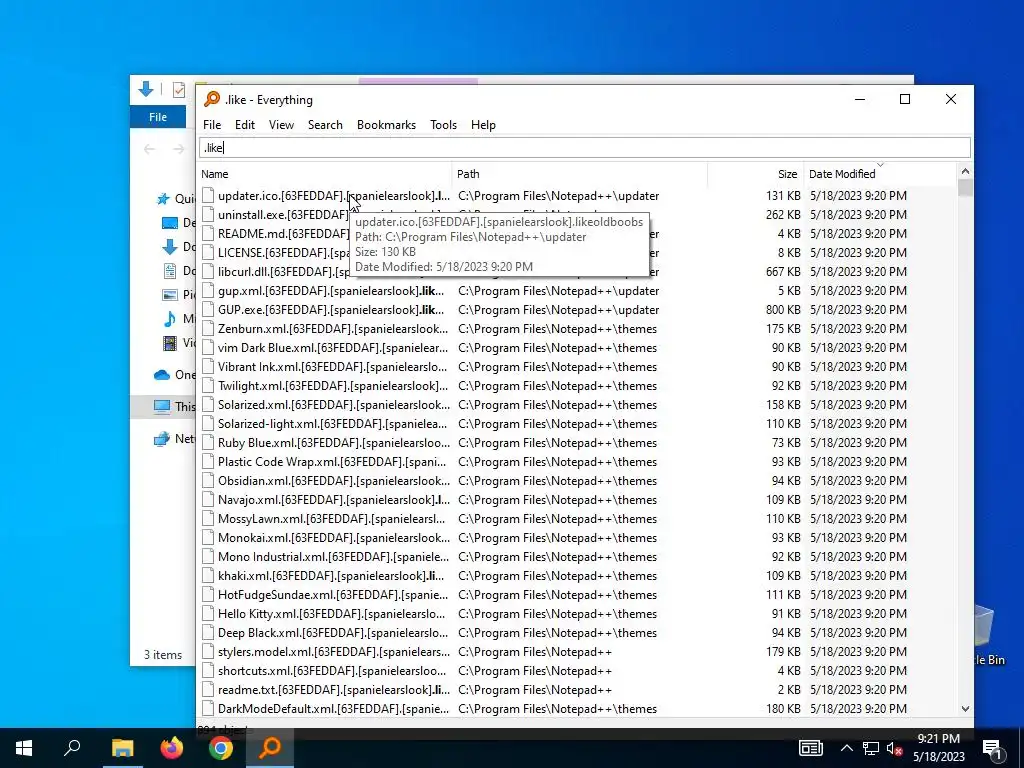Click file icon beside khaki.xml entry
Screen dimensions: 1024x768
(x=208, y=575)
